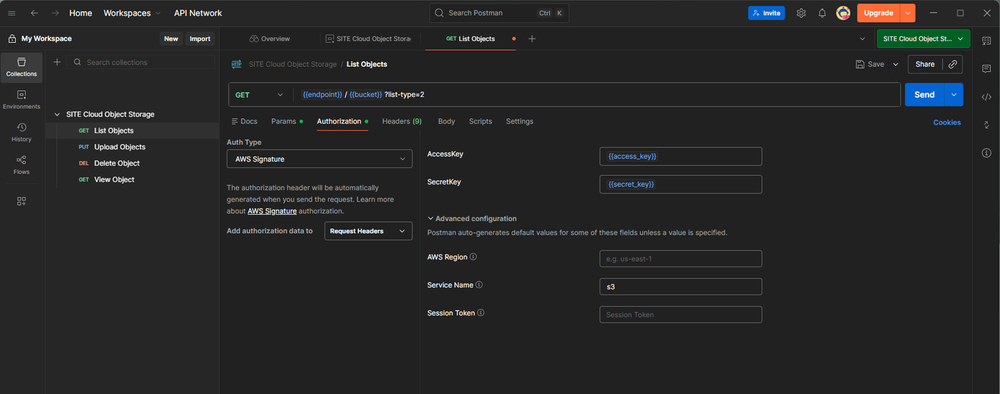Open the hamburger menu icon

(x=11, y=13)
